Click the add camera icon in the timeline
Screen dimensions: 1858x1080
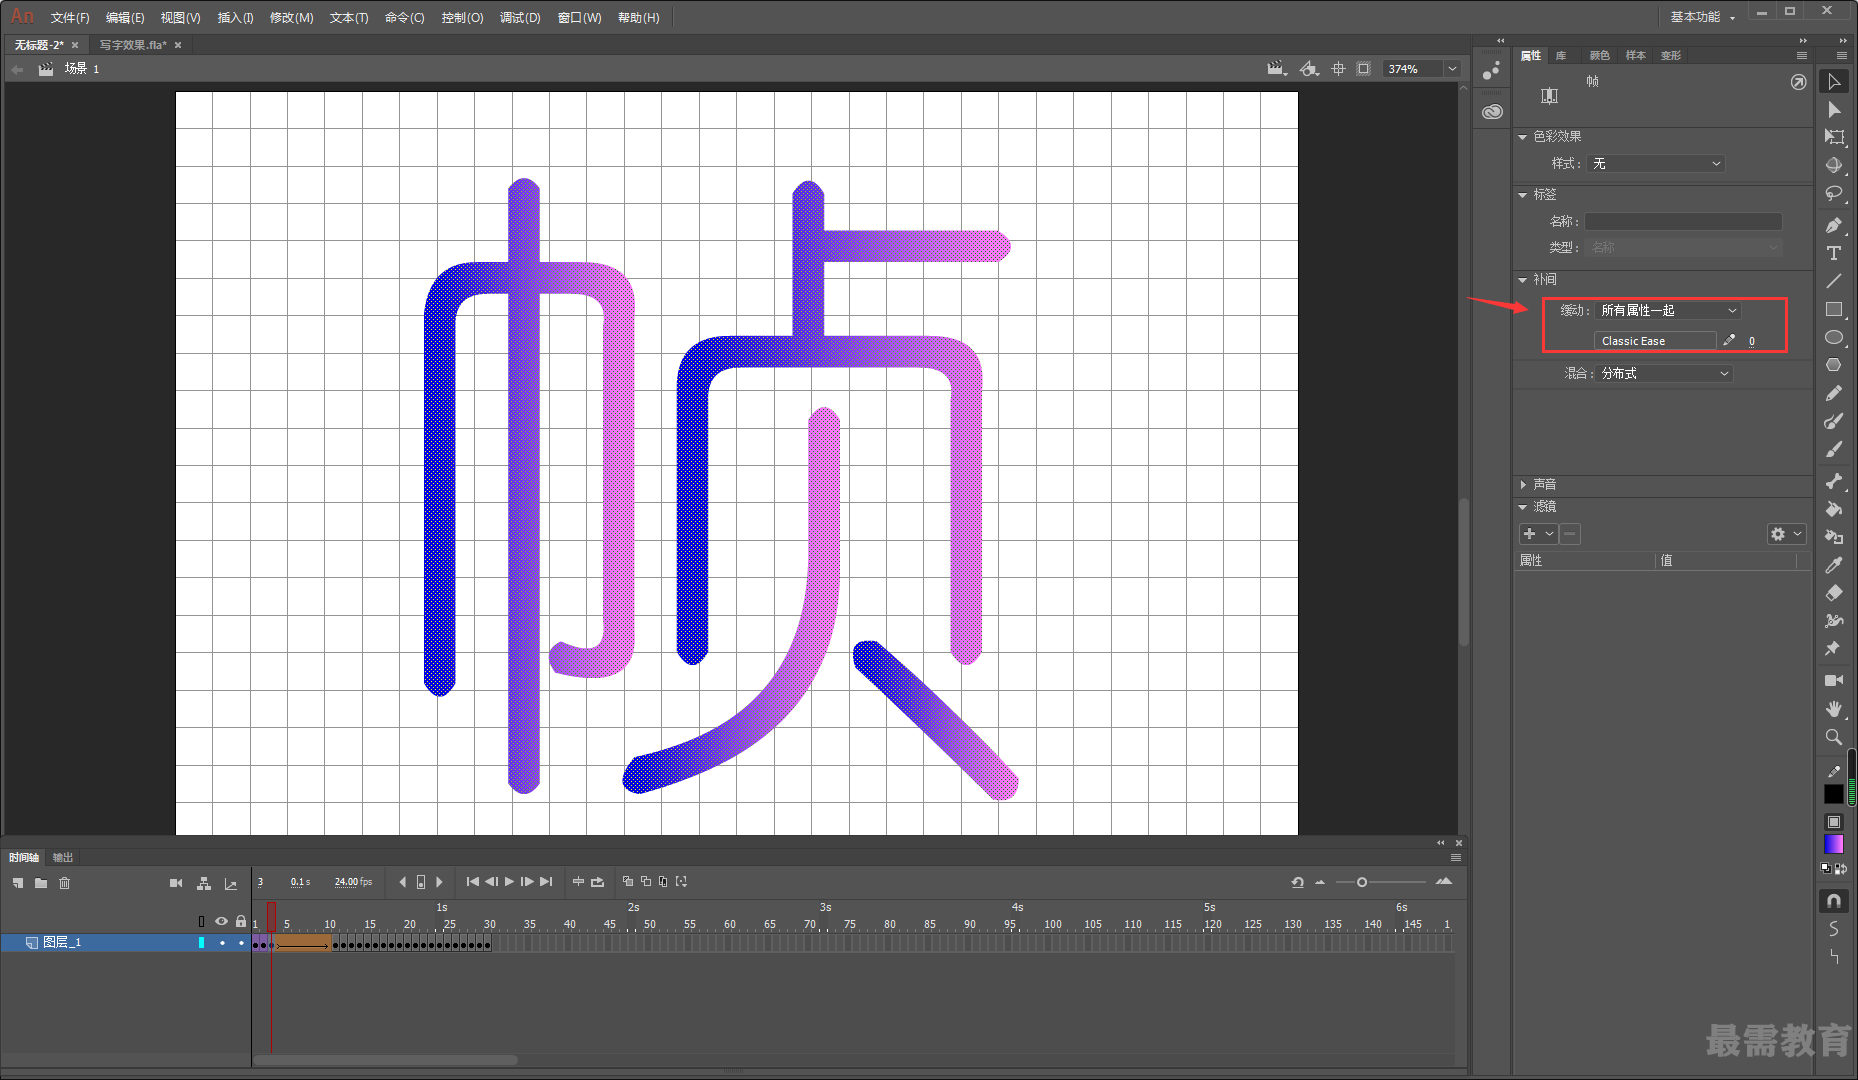click(x=176, y=883)
